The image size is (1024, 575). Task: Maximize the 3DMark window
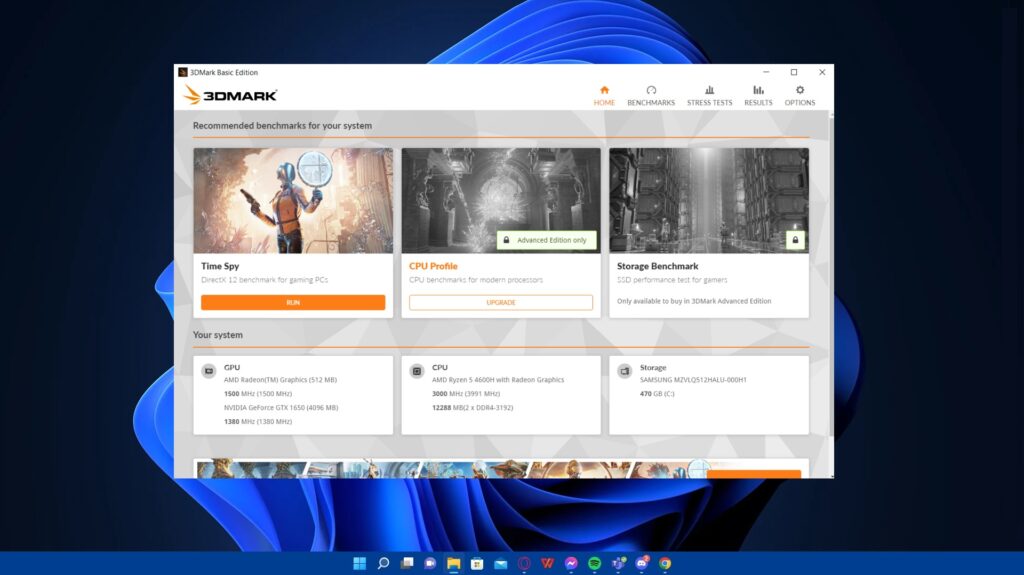794,73
